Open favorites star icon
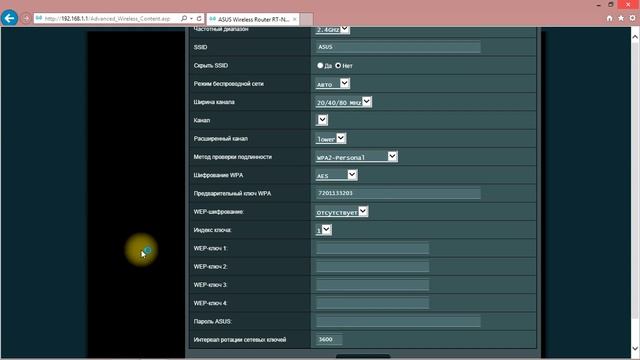Screen dimensions: 640x360 (x=621, y=18)
